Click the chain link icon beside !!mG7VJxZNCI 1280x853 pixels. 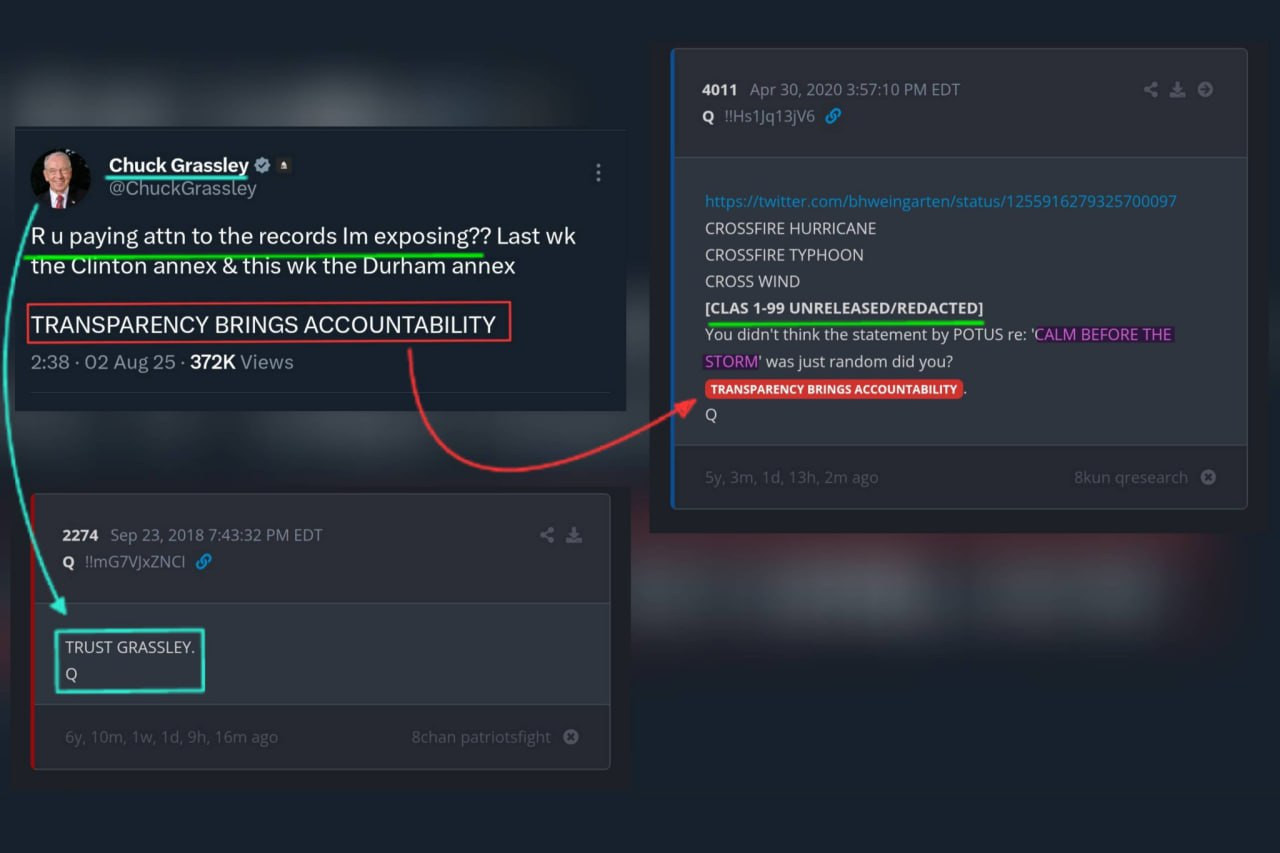pyautogui.click(x=204, y=562)
